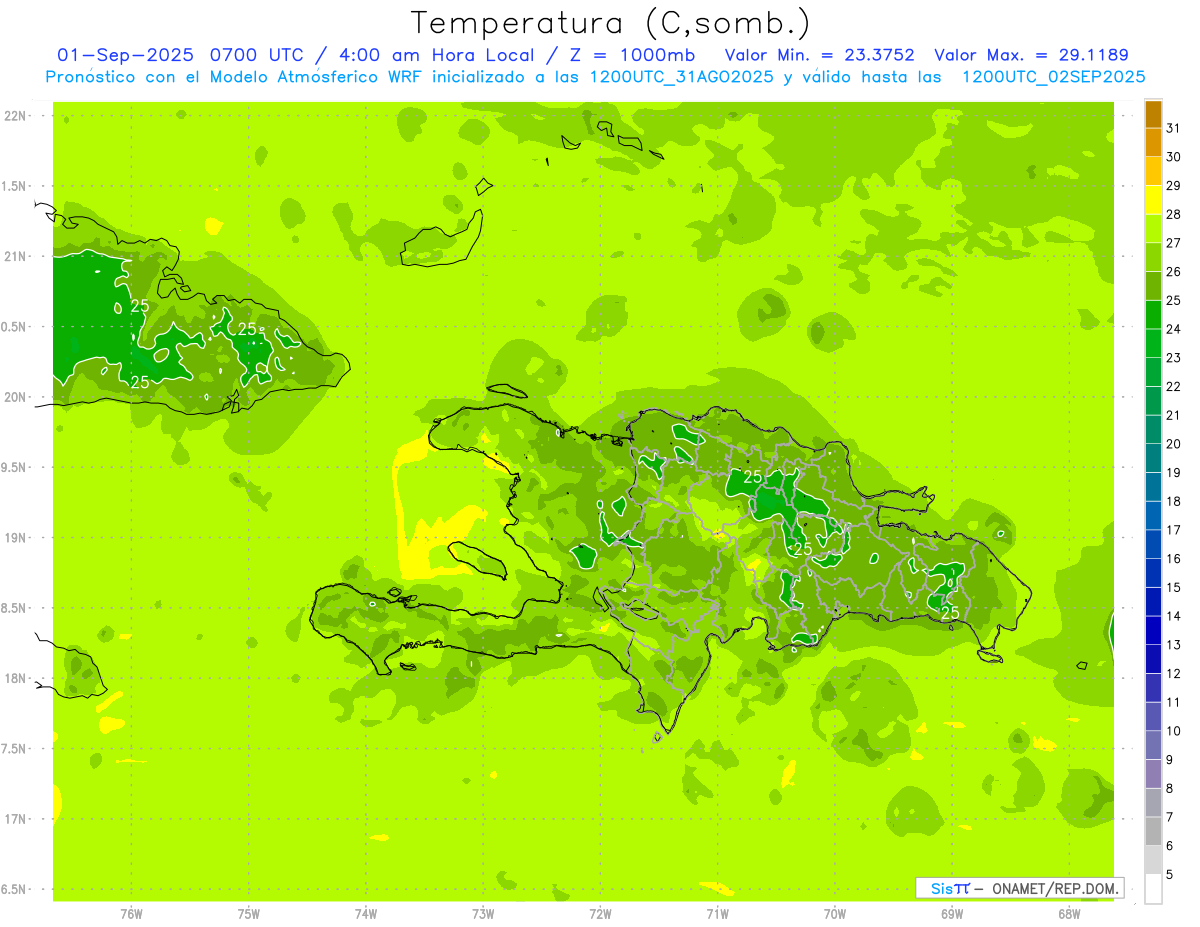Click the "6.5N" latitude axis label

click(14, 890)
